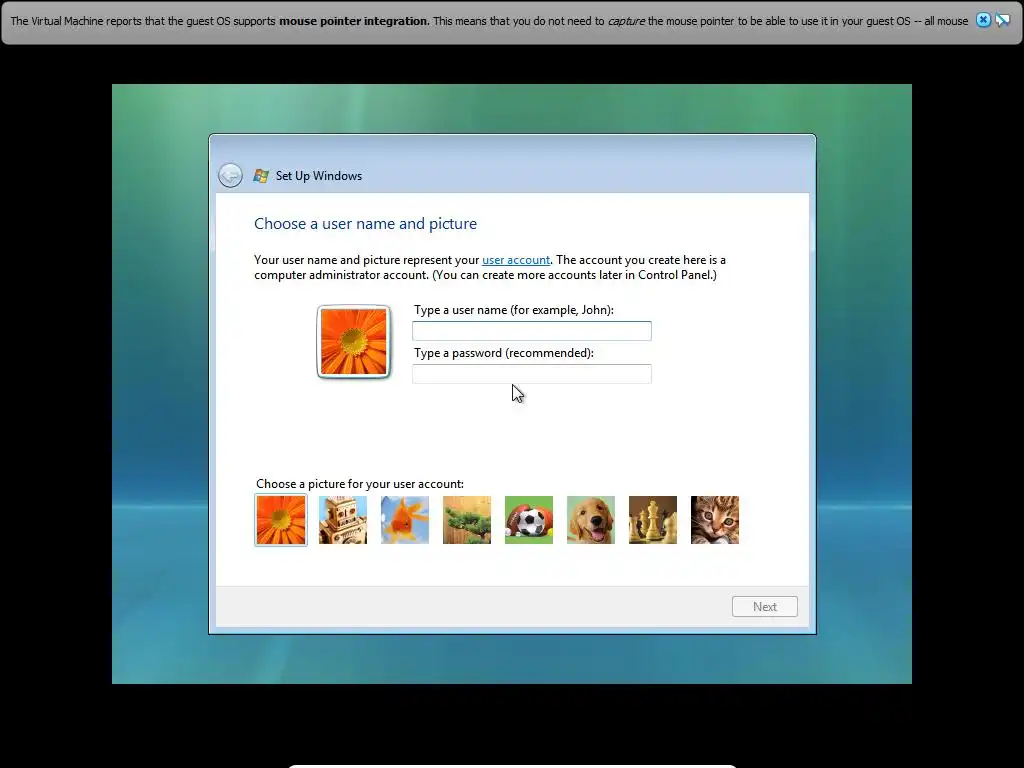Screen dimensions: 1024x768
Task: Choose the kitten account picture
Action: pyautogui.click(x=715, y=520)
